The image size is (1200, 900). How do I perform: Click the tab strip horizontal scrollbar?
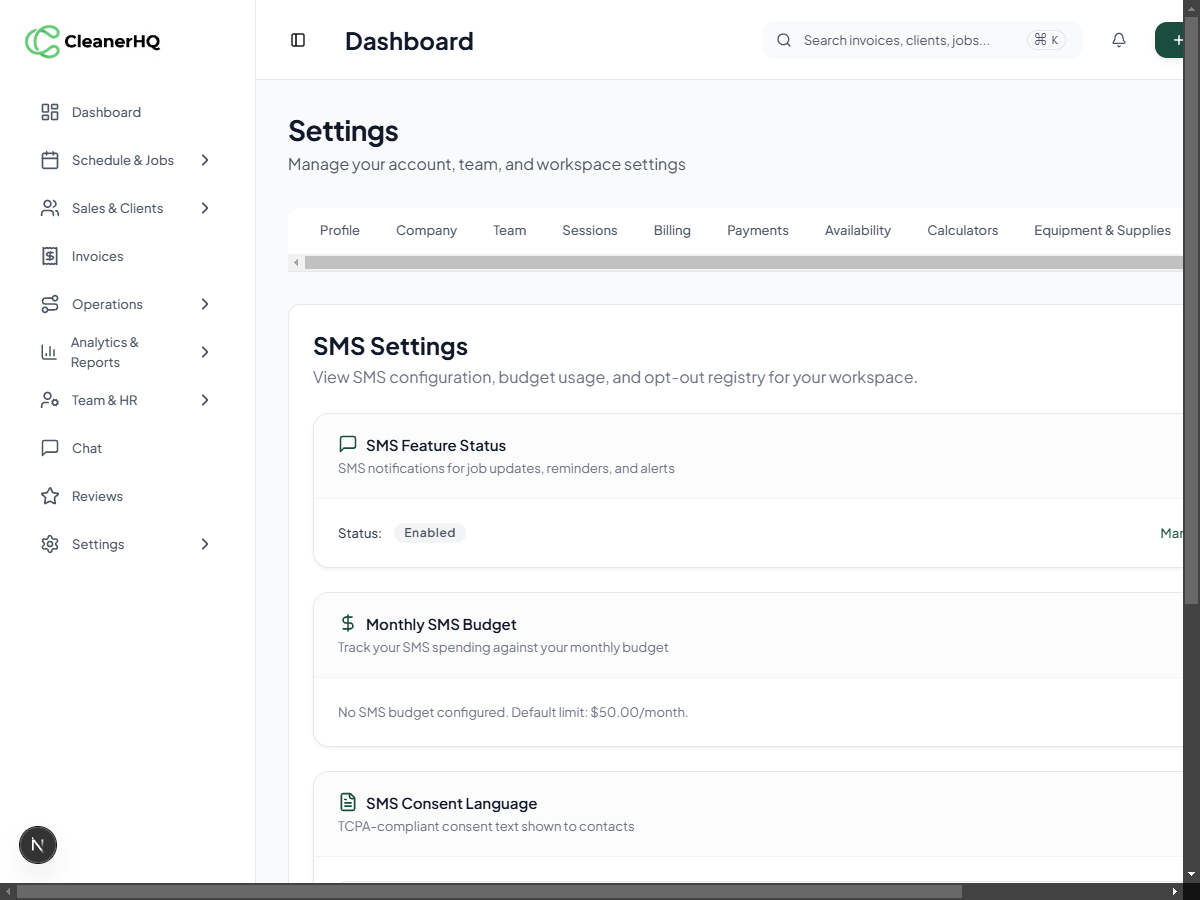click(740, 263)
